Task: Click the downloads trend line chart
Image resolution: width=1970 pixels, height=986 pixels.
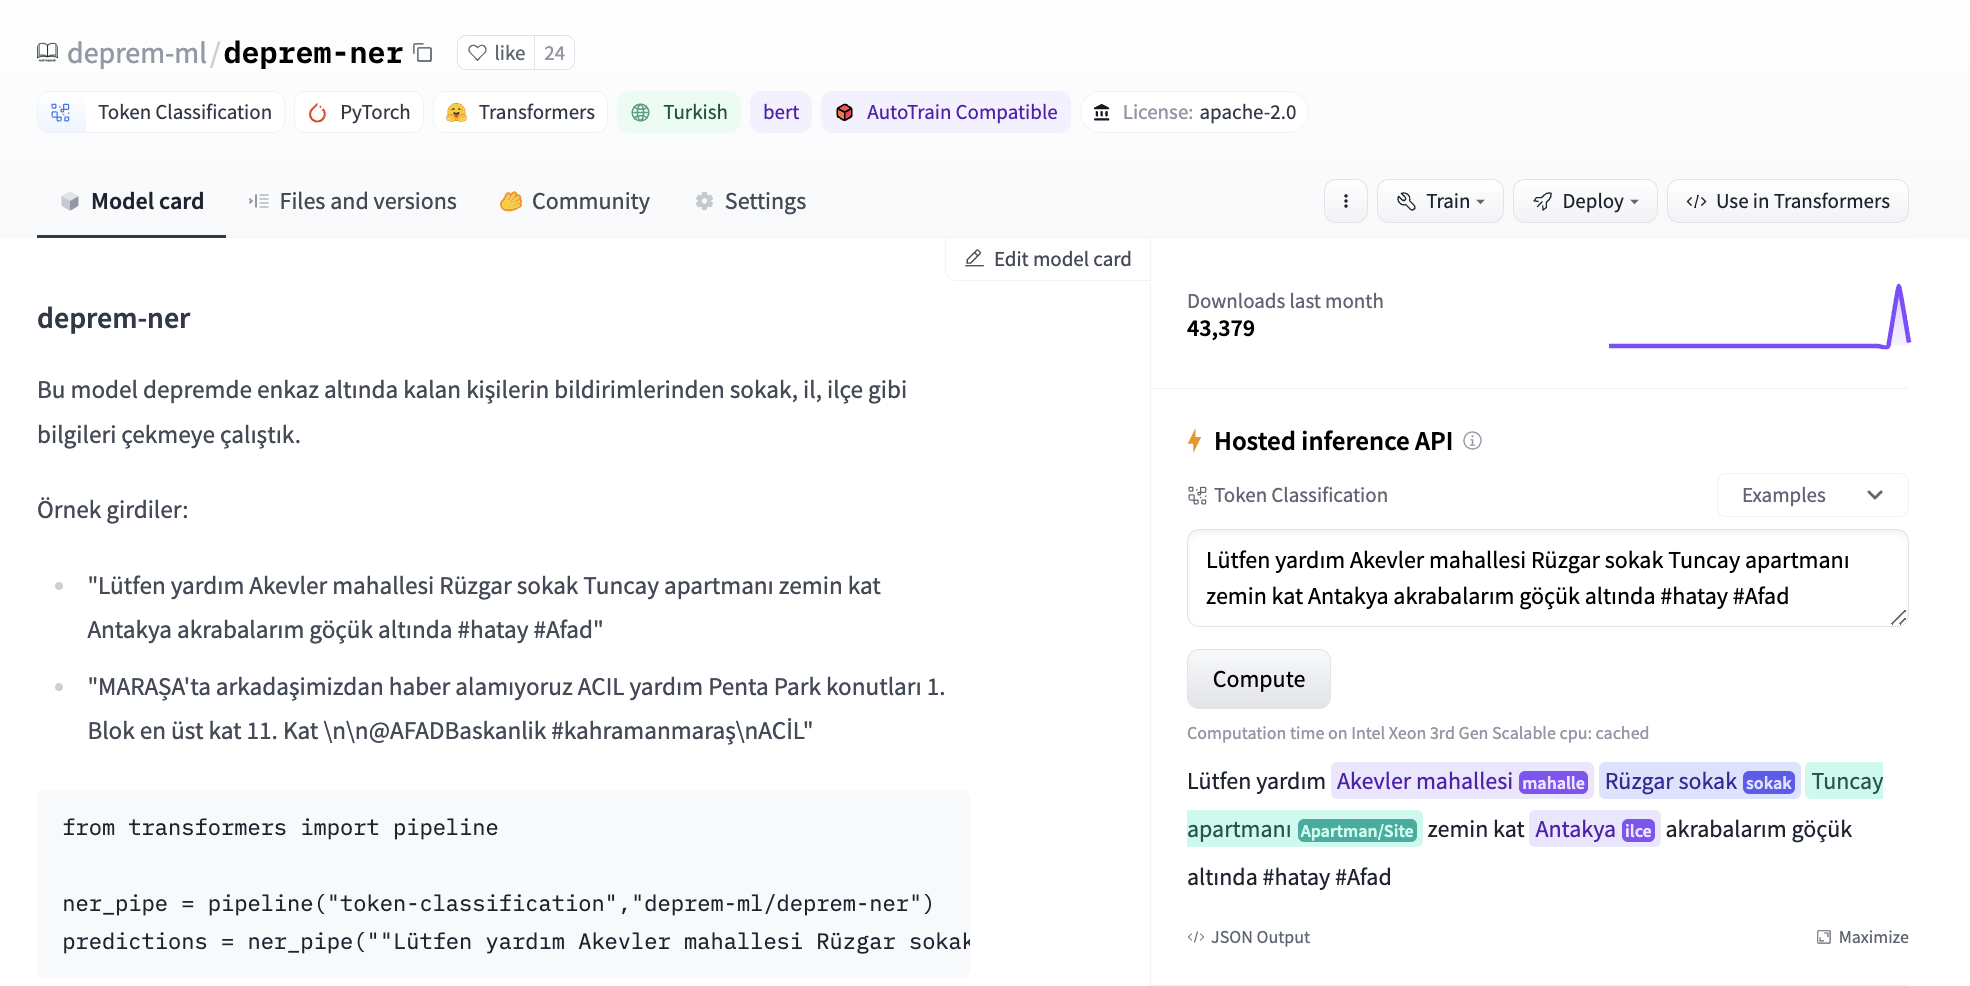Action: pos(1758,320)
